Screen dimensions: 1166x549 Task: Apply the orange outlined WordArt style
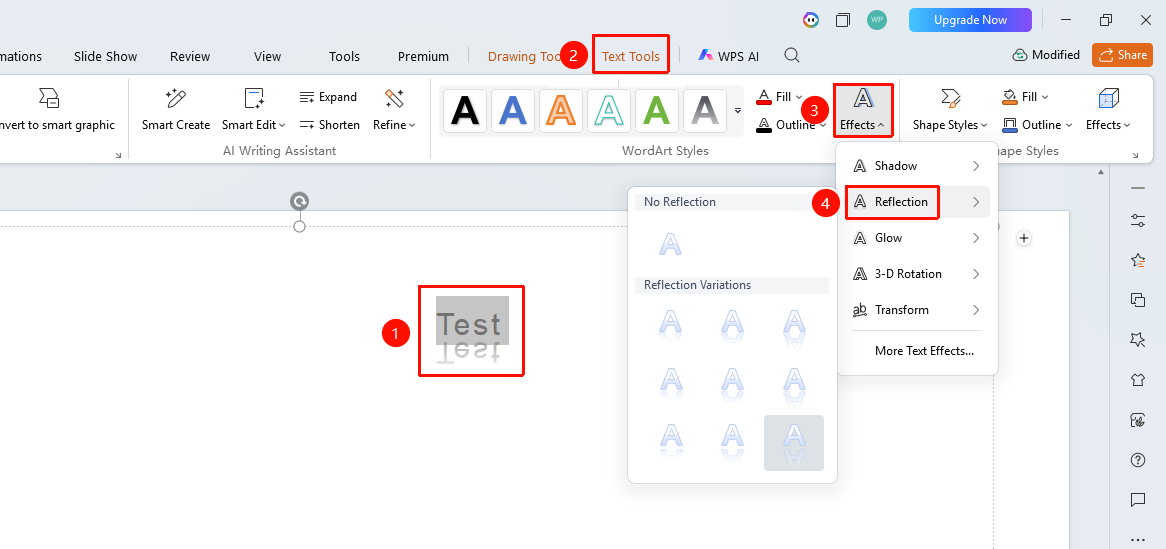(x=561, y=110)
